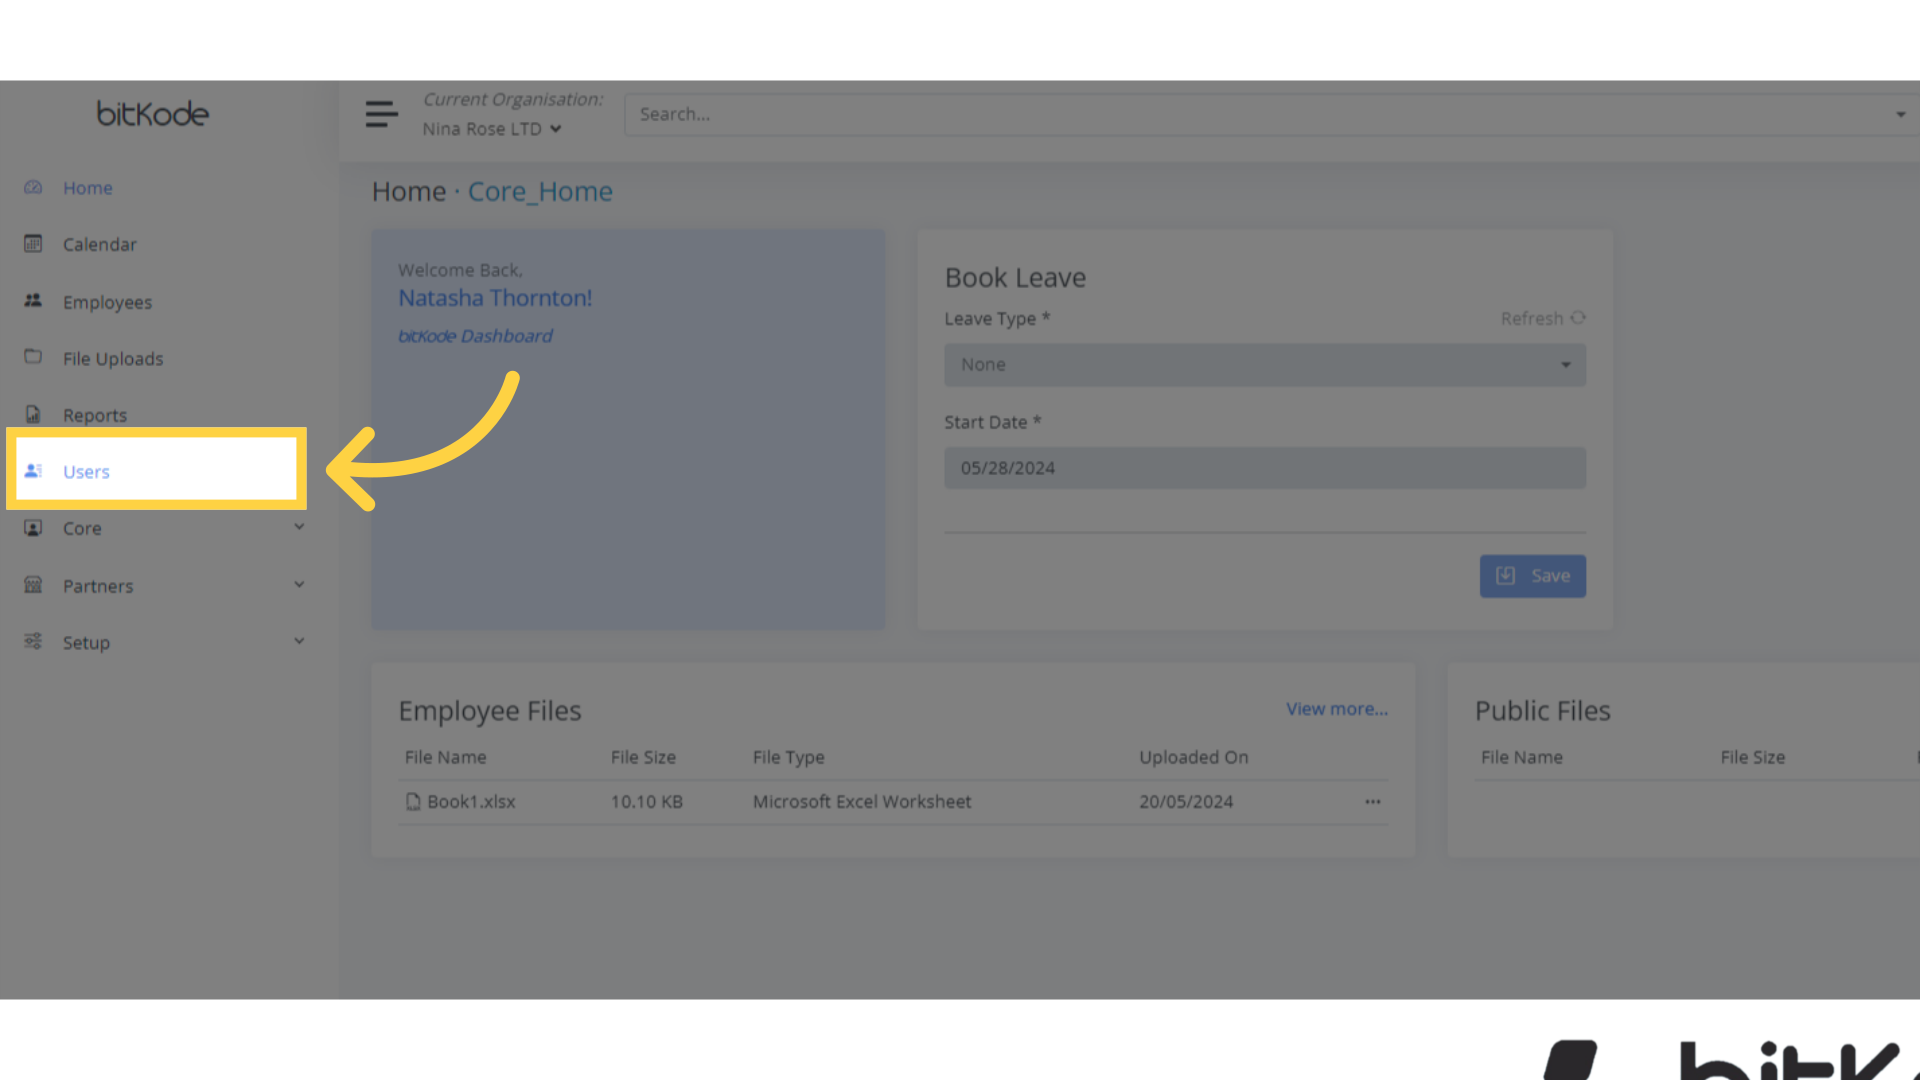Open the View more employee files link
1920x1080 pixels.
click(x=1336, y=708)
